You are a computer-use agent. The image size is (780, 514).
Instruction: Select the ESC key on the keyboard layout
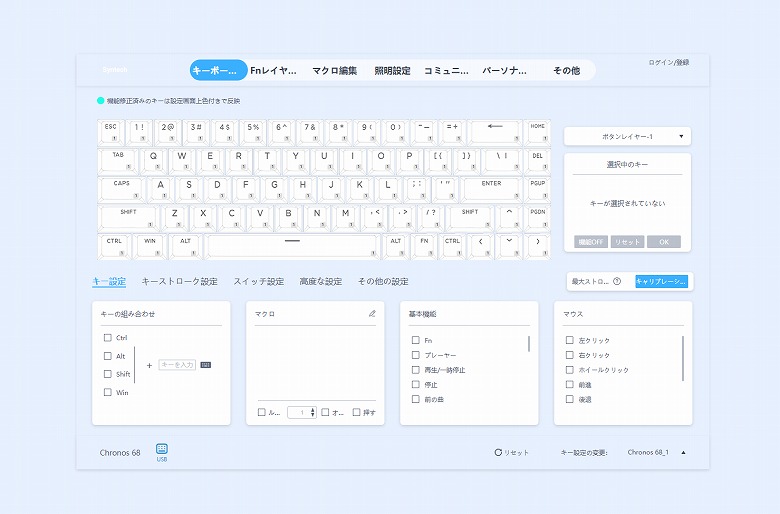pyautogui.click(x=111, y=132)
